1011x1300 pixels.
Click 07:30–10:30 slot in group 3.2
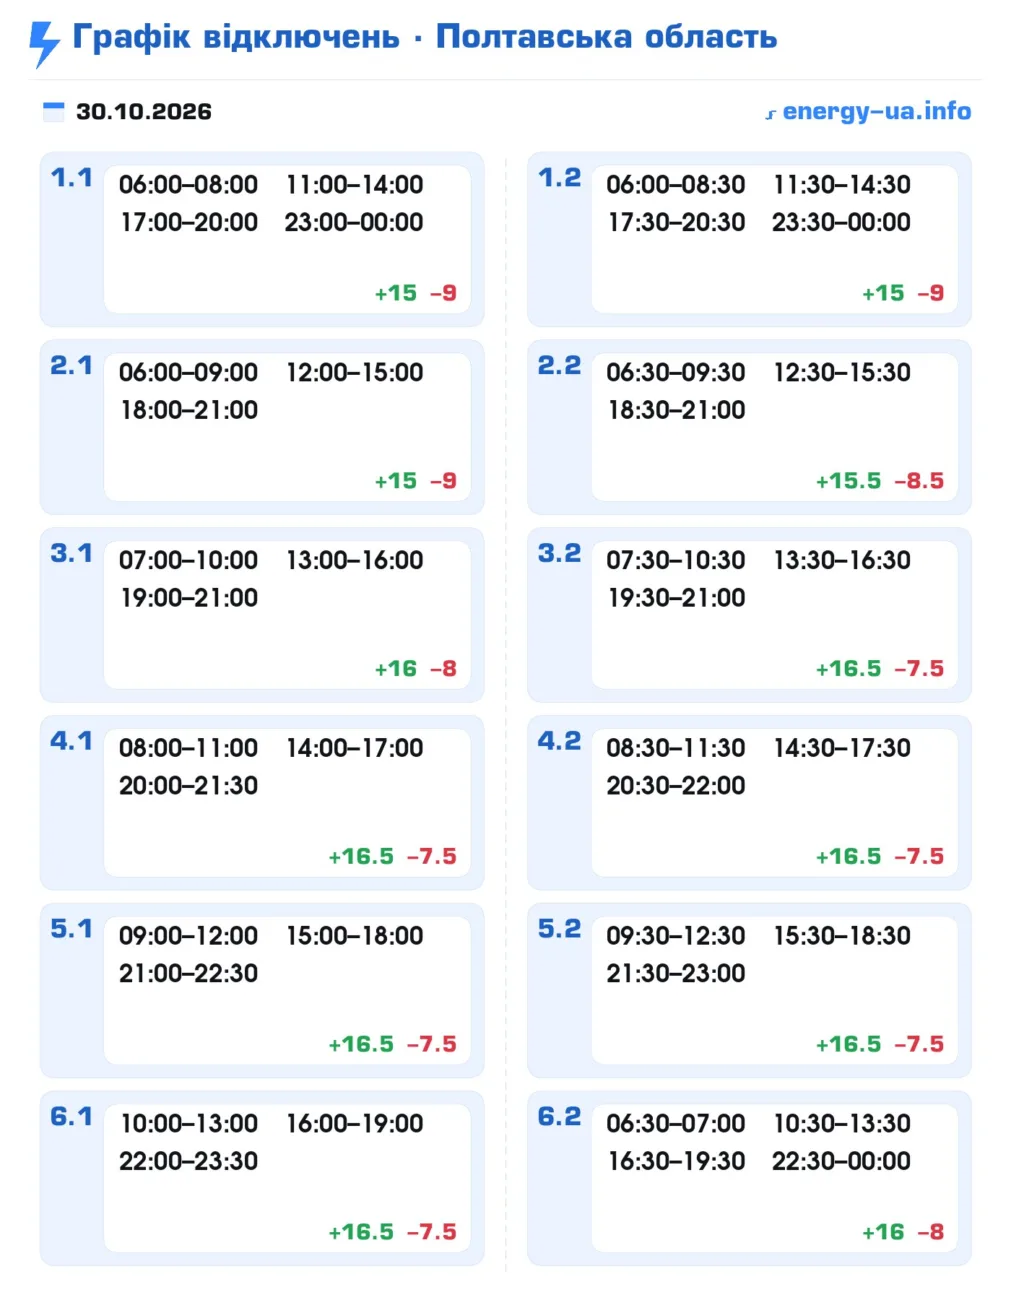pyautogui.click(x=676, y=560)
